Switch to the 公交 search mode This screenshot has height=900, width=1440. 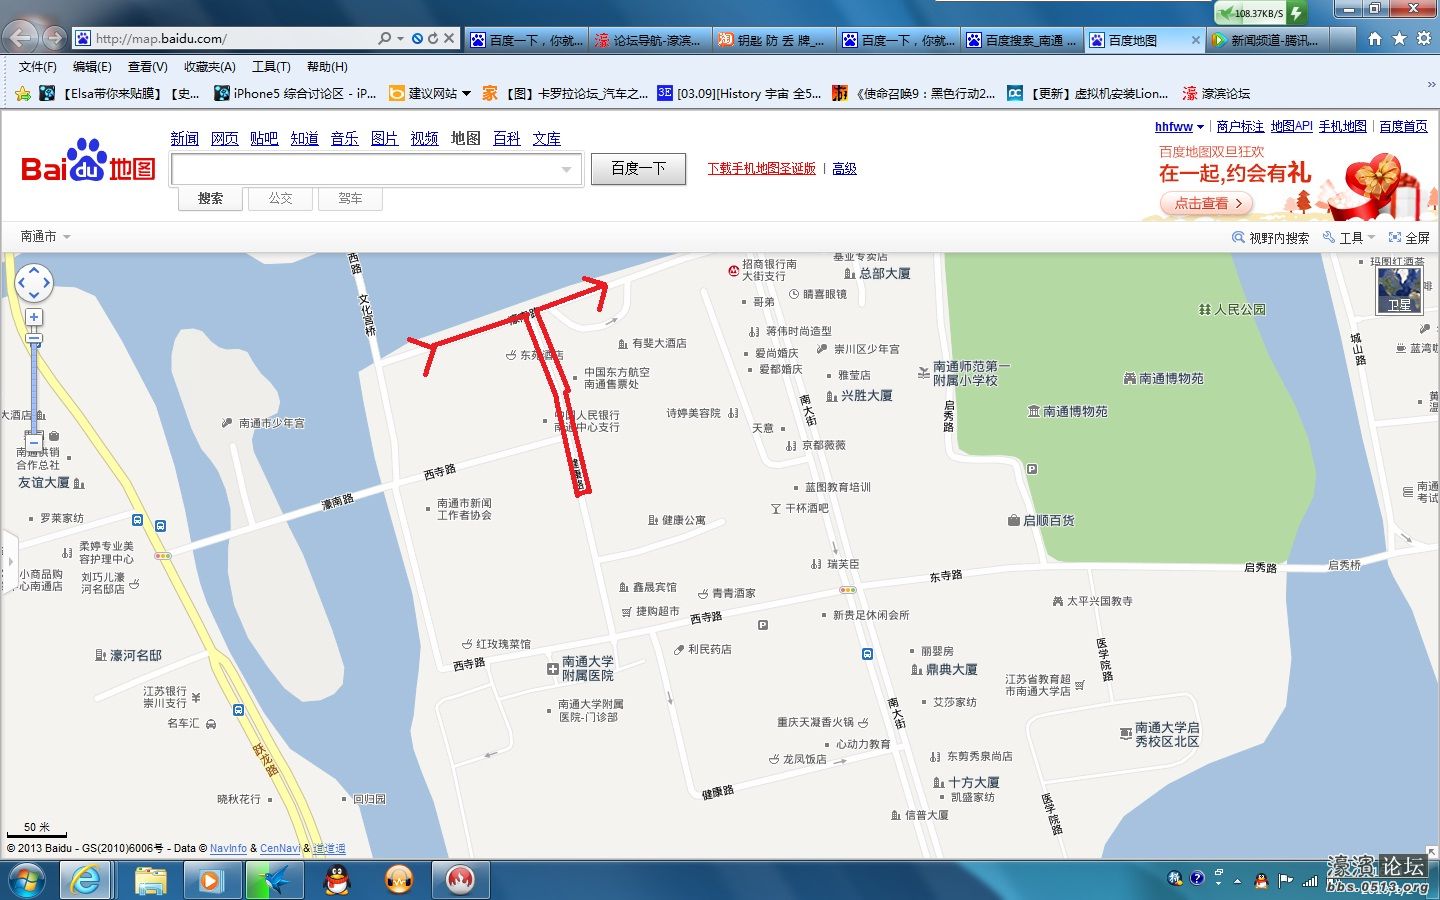pos(280,198)
